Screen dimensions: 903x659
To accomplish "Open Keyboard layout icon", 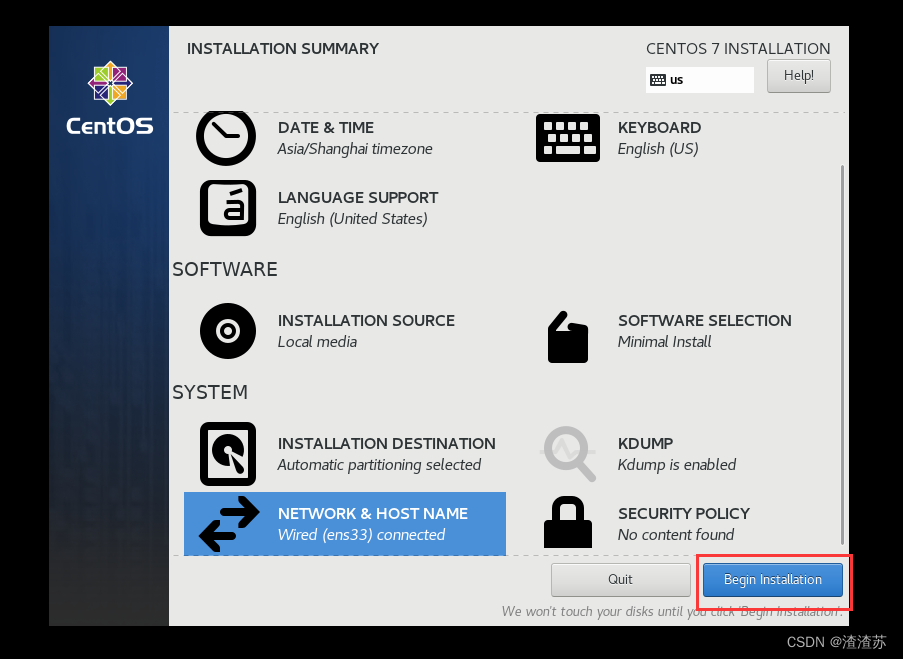I will tap(568, 138).
